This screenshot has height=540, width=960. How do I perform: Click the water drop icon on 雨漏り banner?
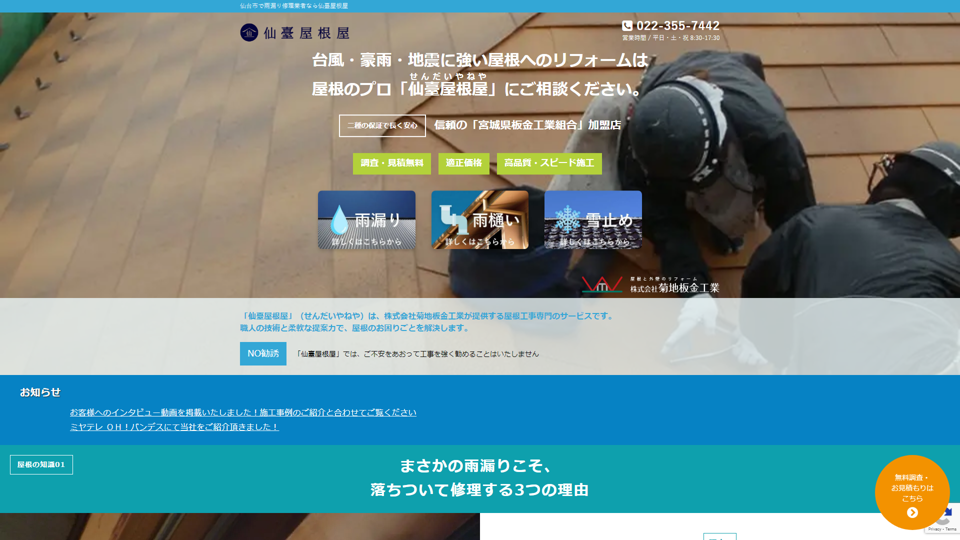tap(340, 220)
